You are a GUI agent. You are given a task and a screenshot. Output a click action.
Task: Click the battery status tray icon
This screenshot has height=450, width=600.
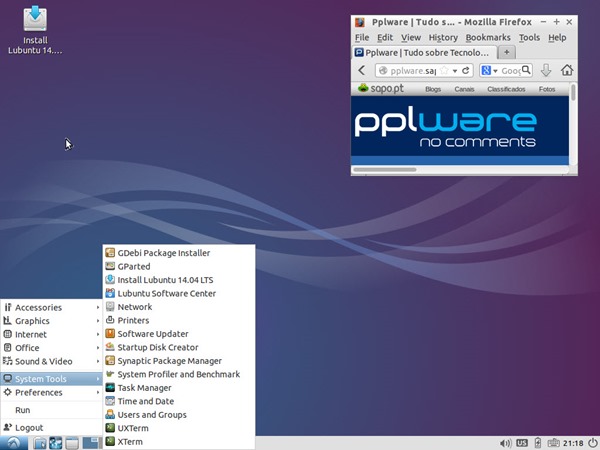tap(537, 443)
